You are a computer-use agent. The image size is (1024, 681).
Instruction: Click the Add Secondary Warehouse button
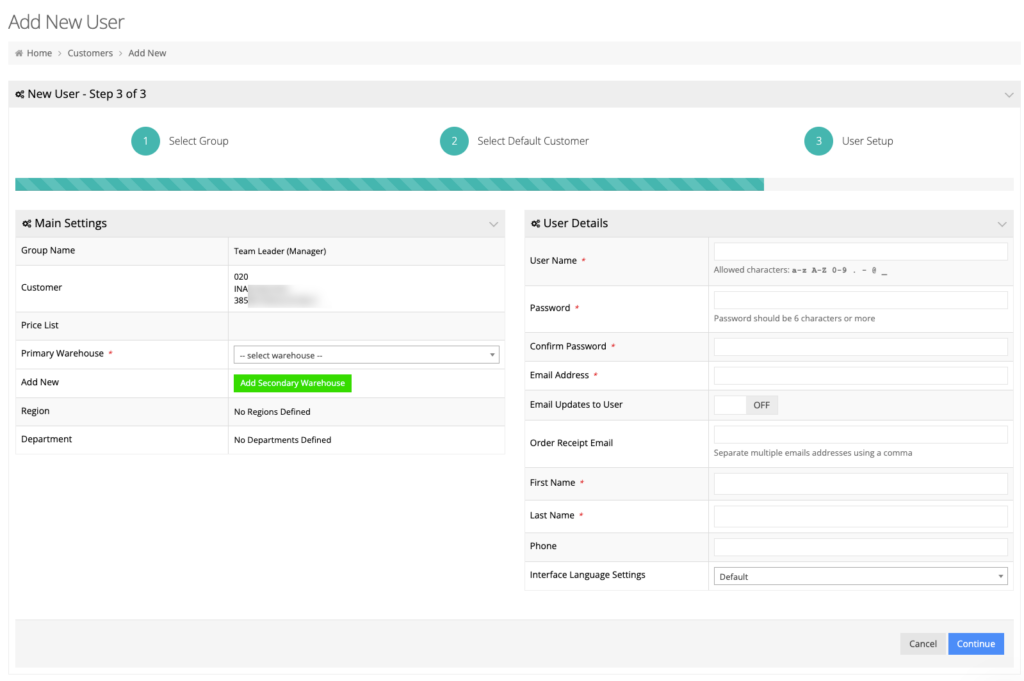point(292,383)
